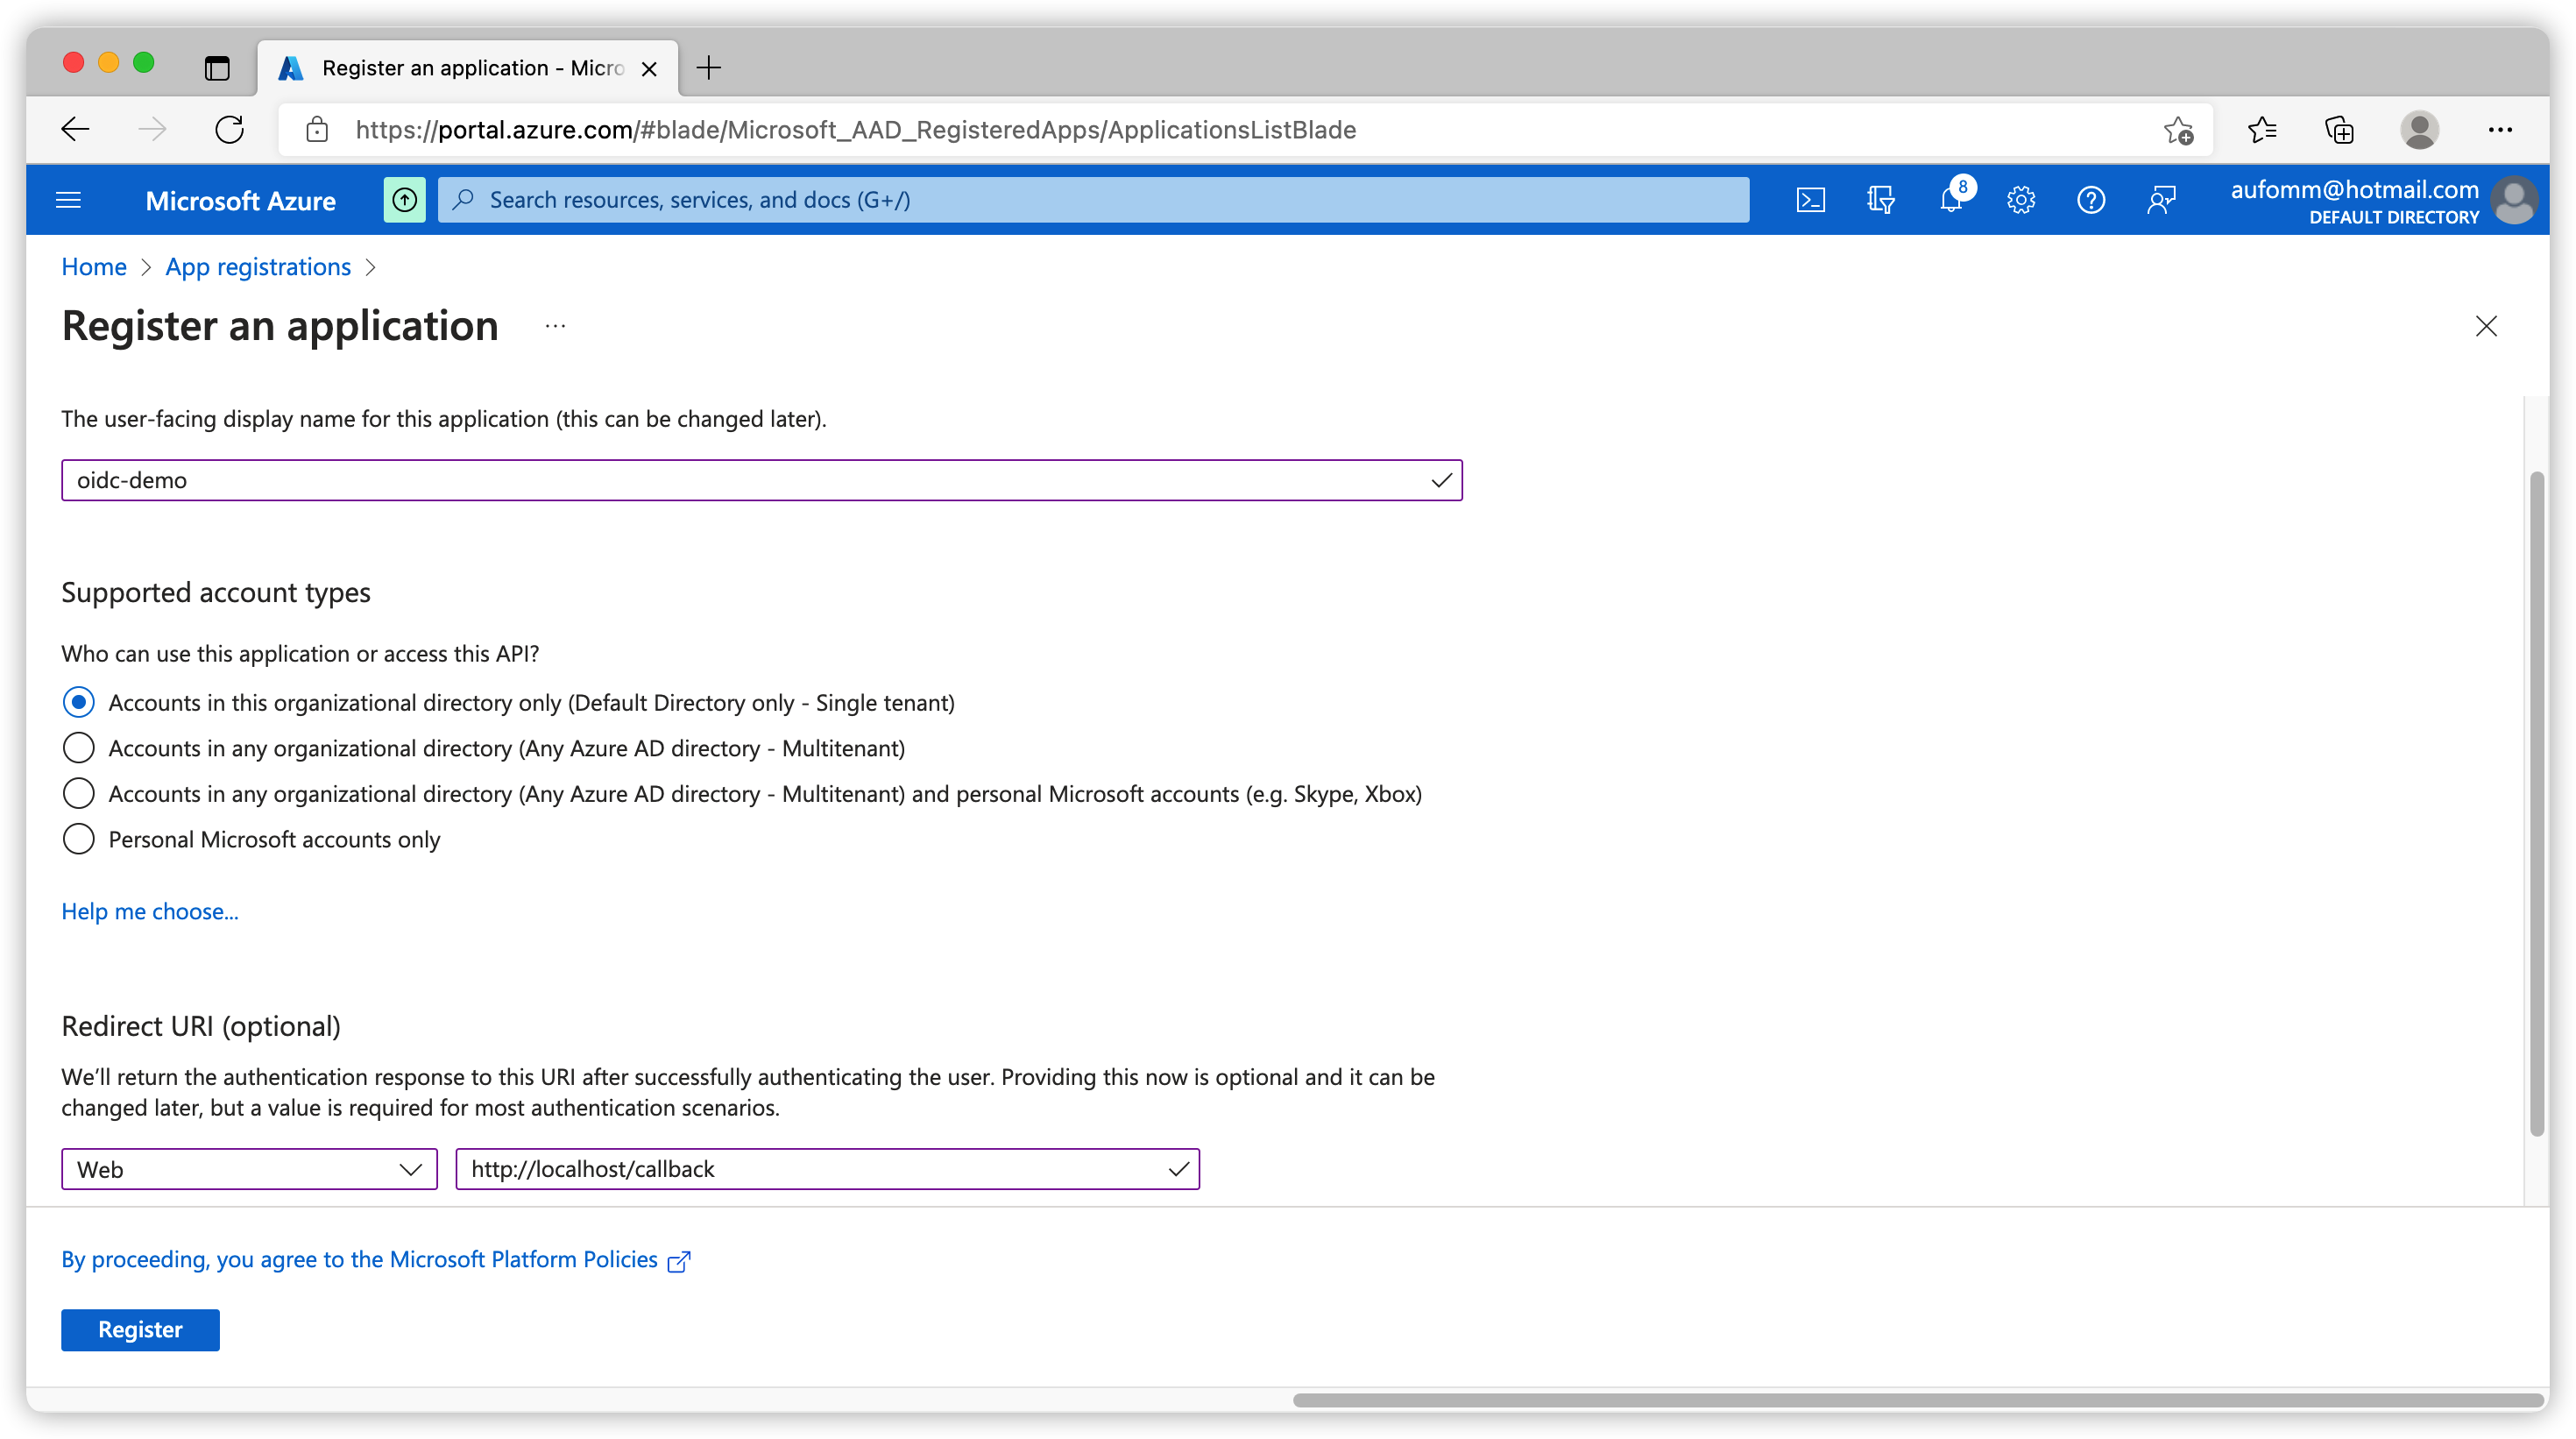Go to the App registrations breadcrumb

pyautogui.click(x=258, y=267)
